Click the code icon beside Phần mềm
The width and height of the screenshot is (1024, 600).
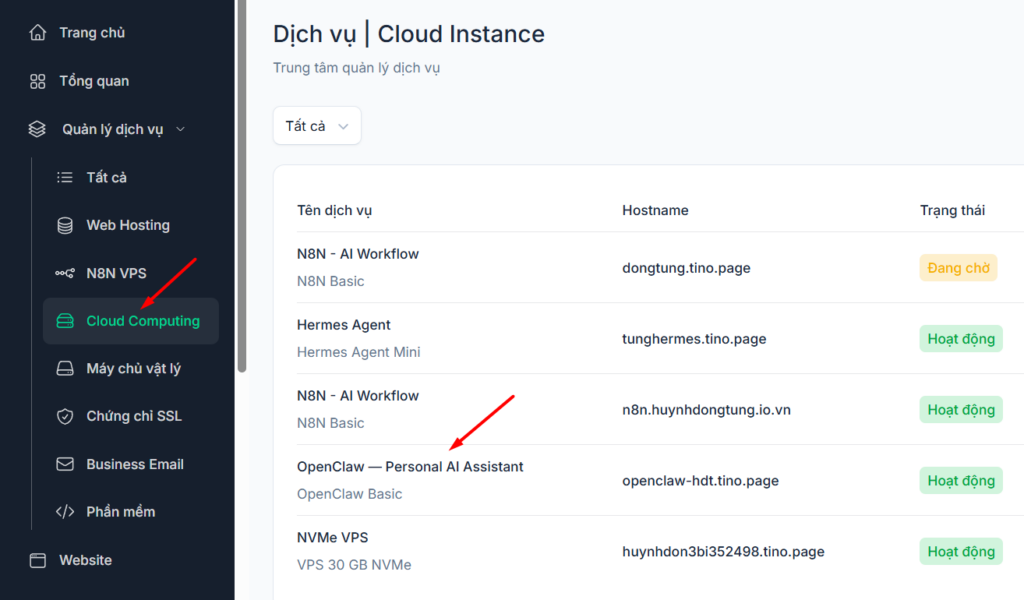(x=65, y=512)
